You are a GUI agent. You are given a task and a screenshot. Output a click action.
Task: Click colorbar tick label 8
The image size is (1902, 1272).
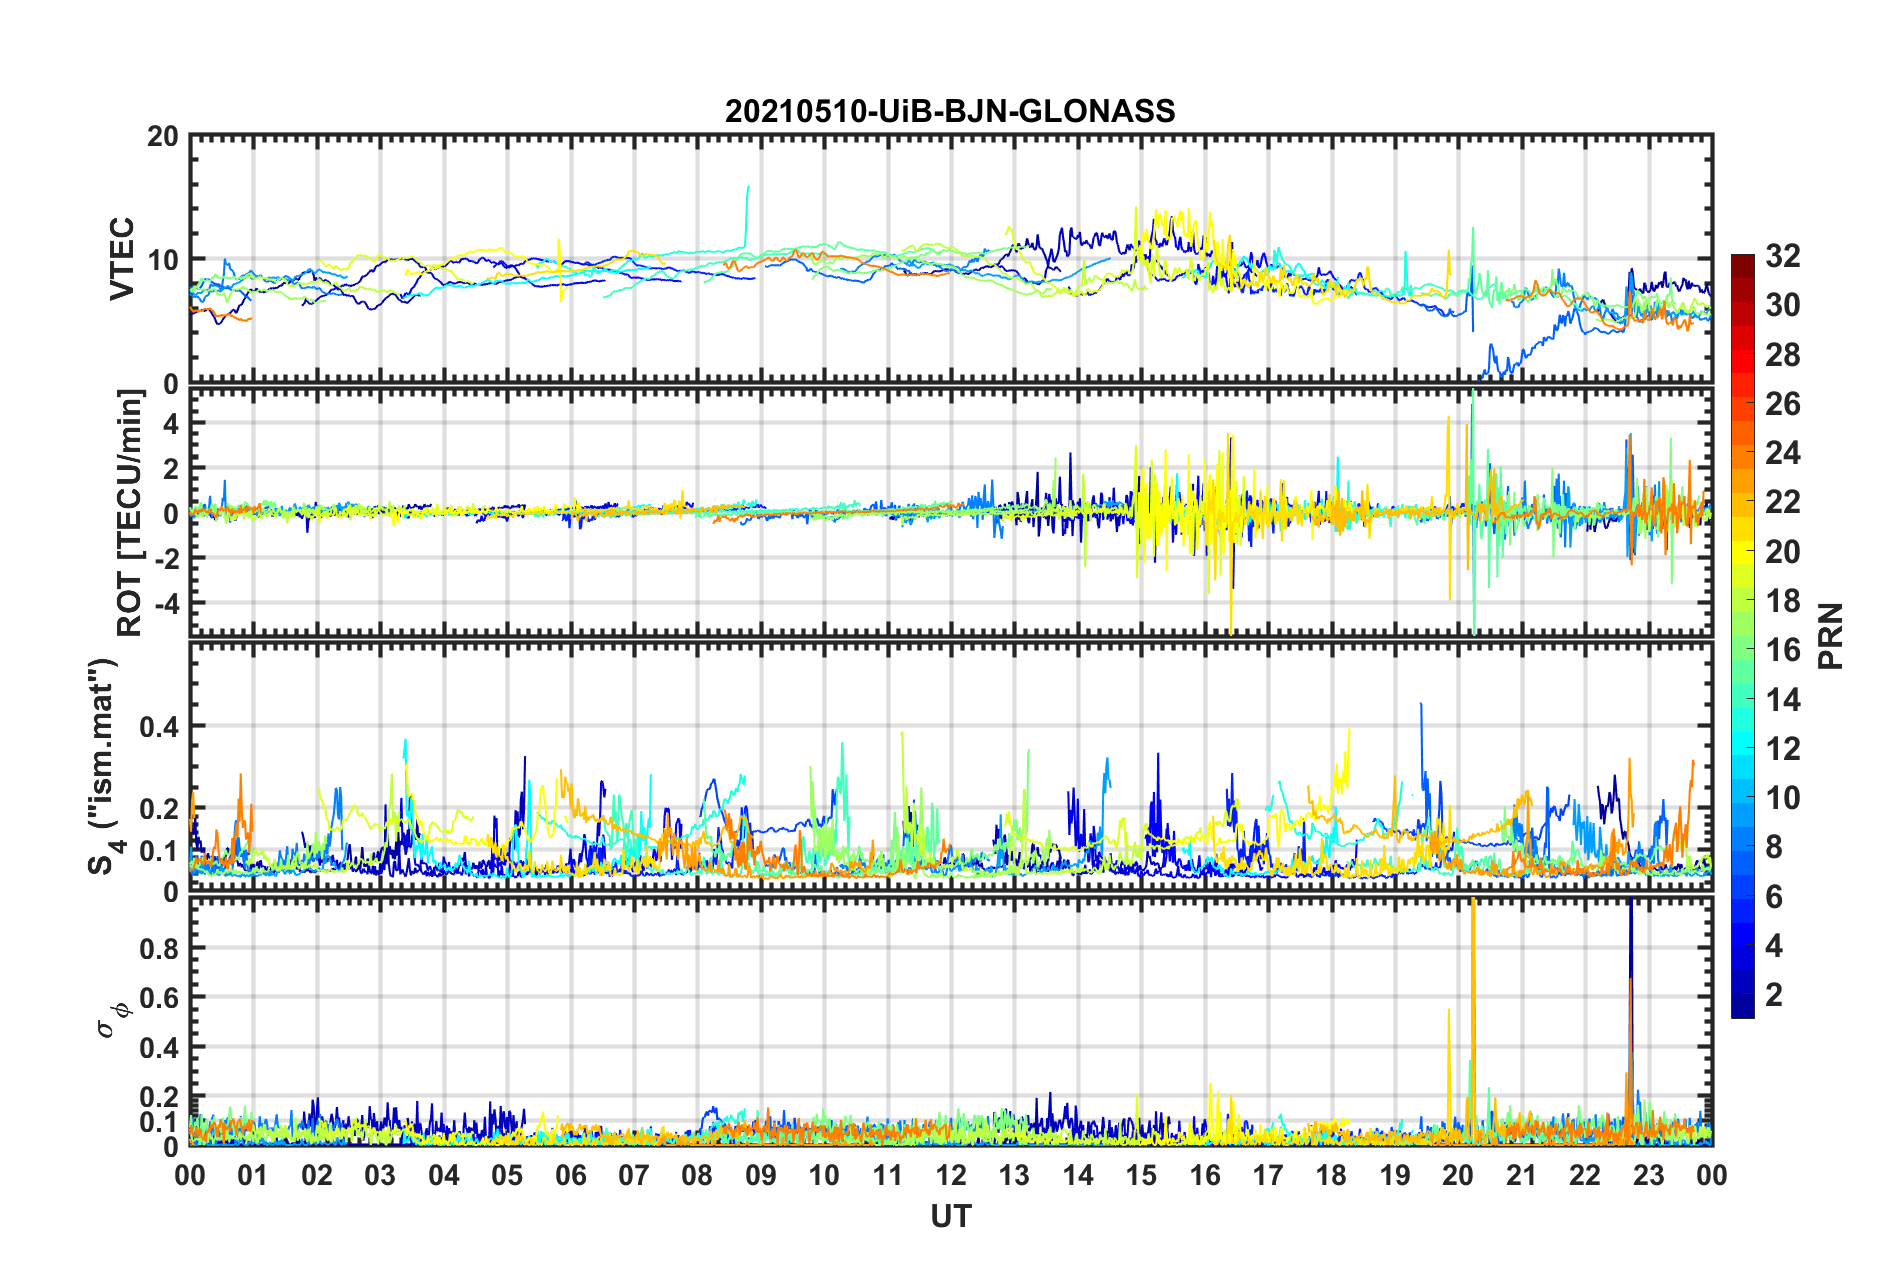[1774, 847]
